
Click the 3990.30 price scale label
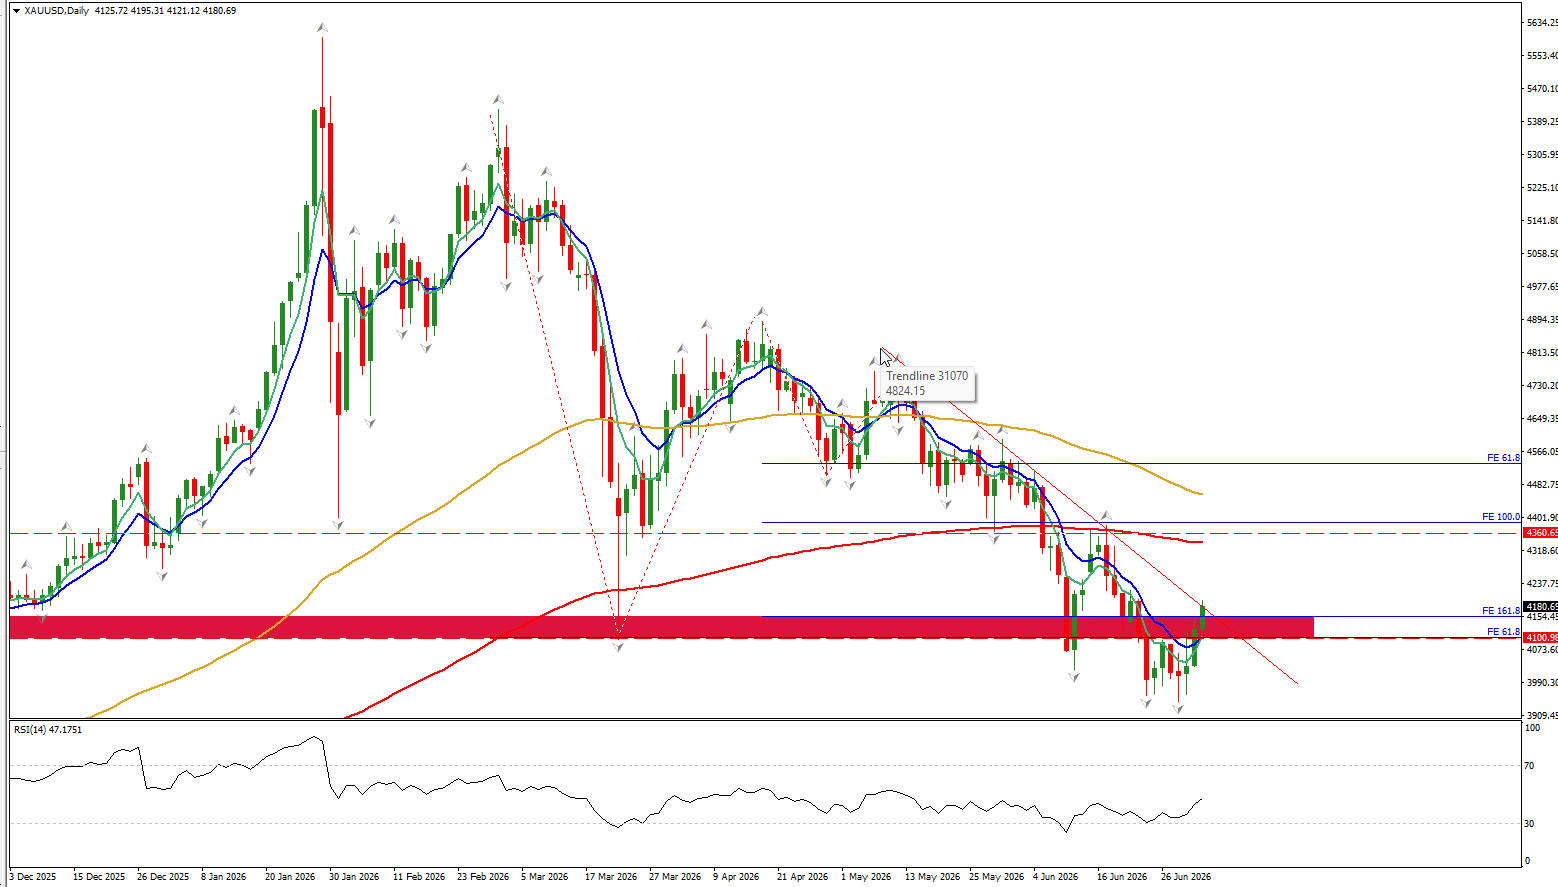pos(1541,683)
